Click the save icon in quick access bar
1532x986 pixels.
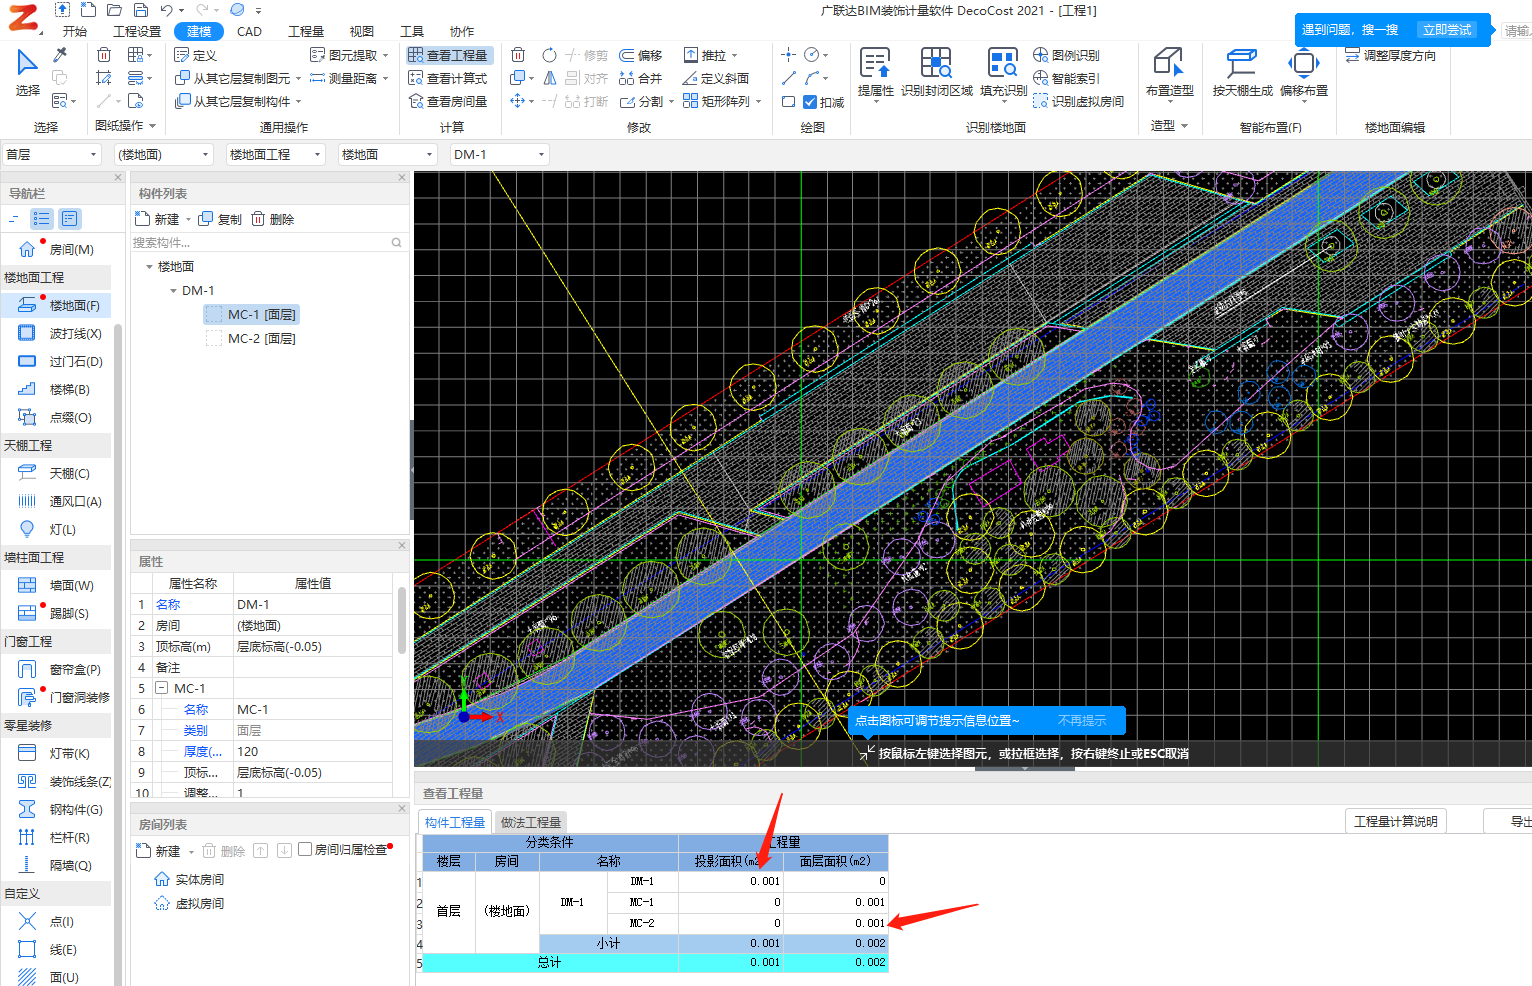[x=140, y=10]
